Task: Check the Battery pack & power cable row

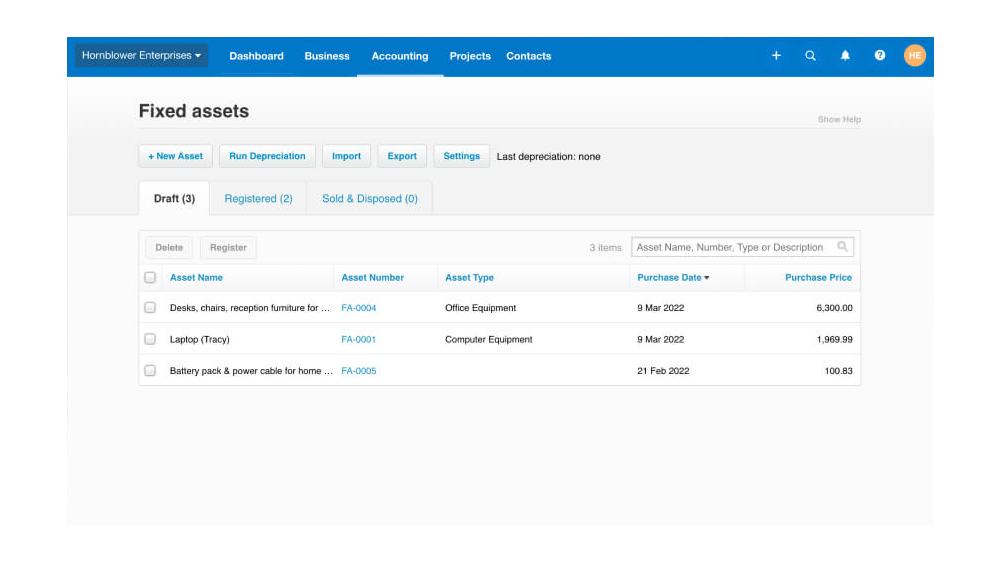Action: click(150, 370)
